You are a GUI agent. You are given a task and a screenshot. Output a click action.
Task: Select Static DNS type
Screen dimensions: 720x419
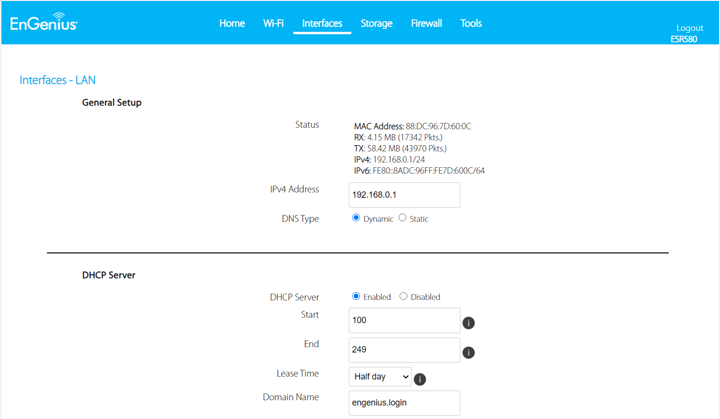[x=403, y=218]
